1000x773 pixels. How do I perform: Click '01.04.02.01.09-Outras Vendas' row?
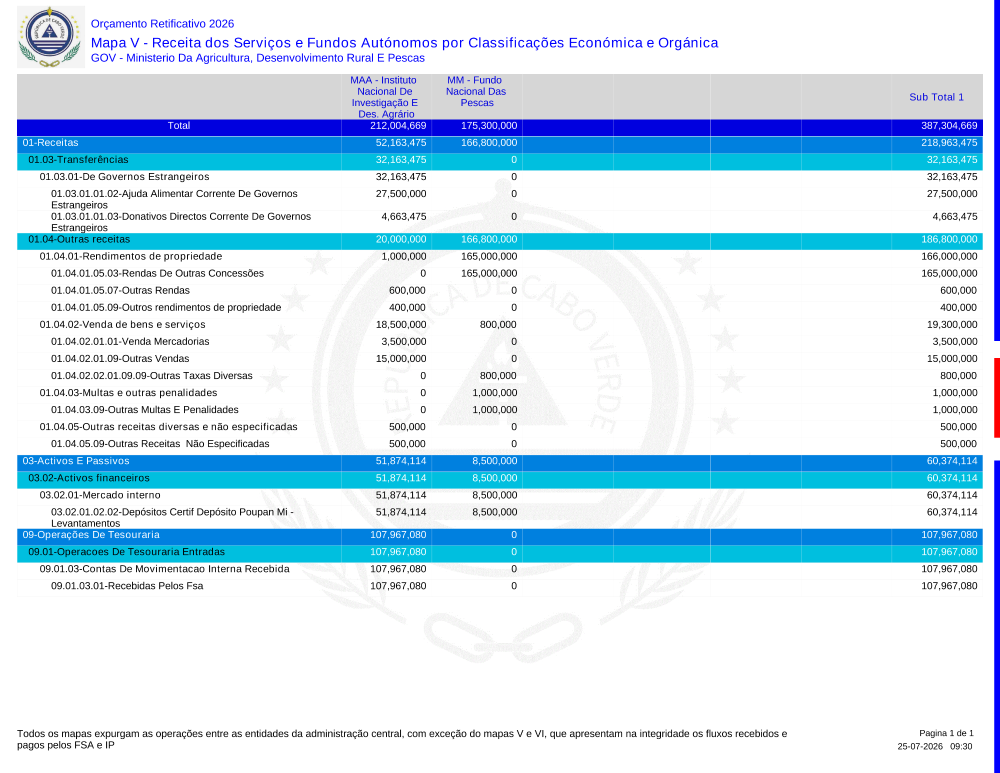coord(499,359)
